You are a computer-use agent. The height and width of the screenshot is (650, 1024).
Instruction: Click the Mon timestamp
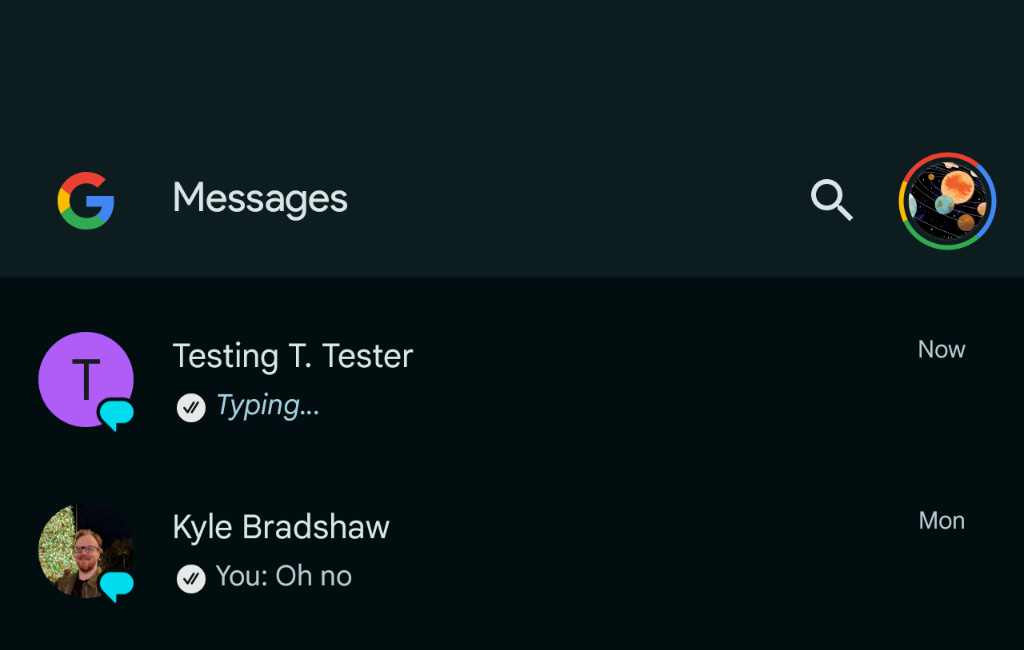pyautogui.click(x=941, y=520)
